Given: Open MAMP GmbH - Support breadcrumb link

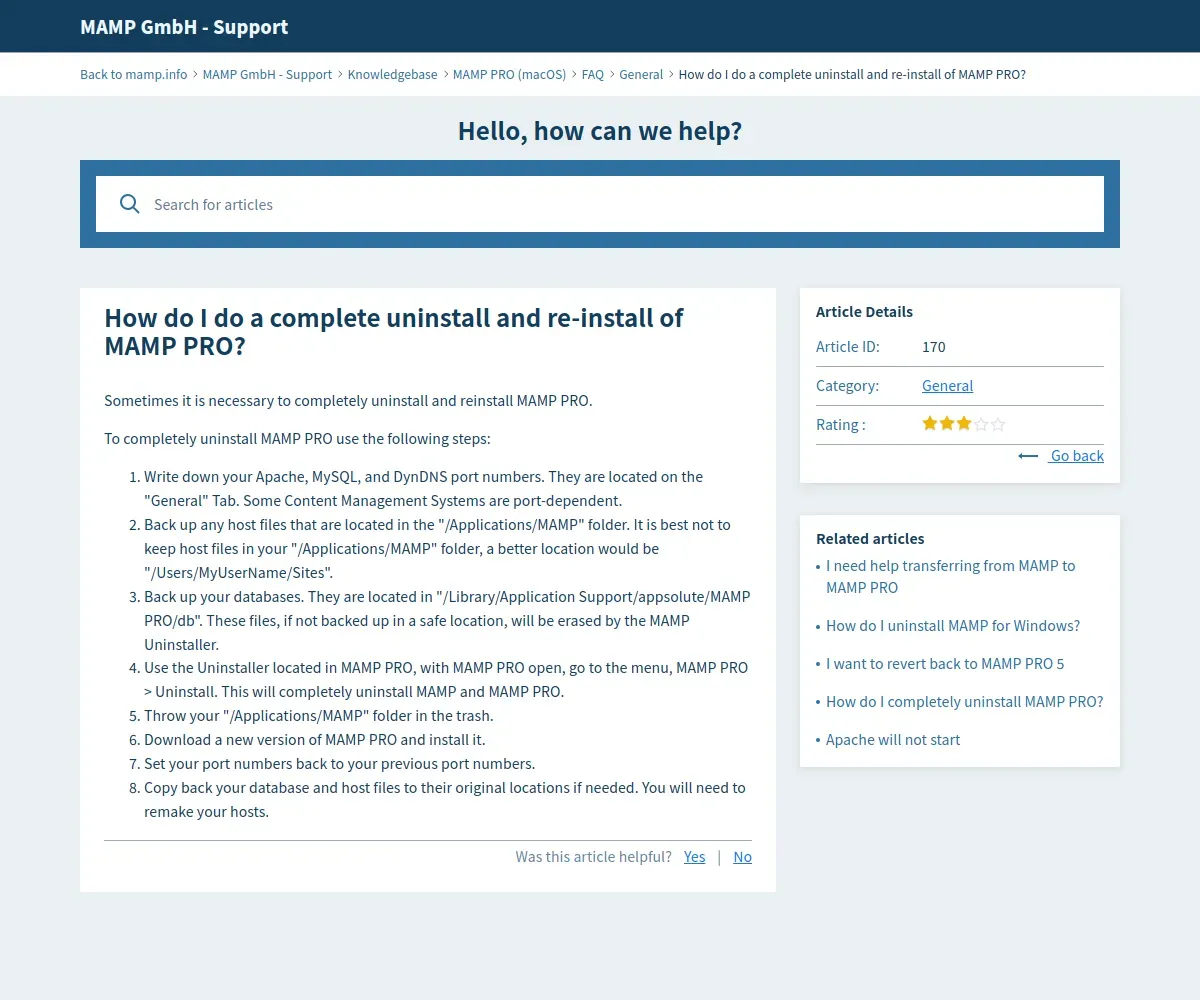Looking at the screenshot, I should click(267, 74).
